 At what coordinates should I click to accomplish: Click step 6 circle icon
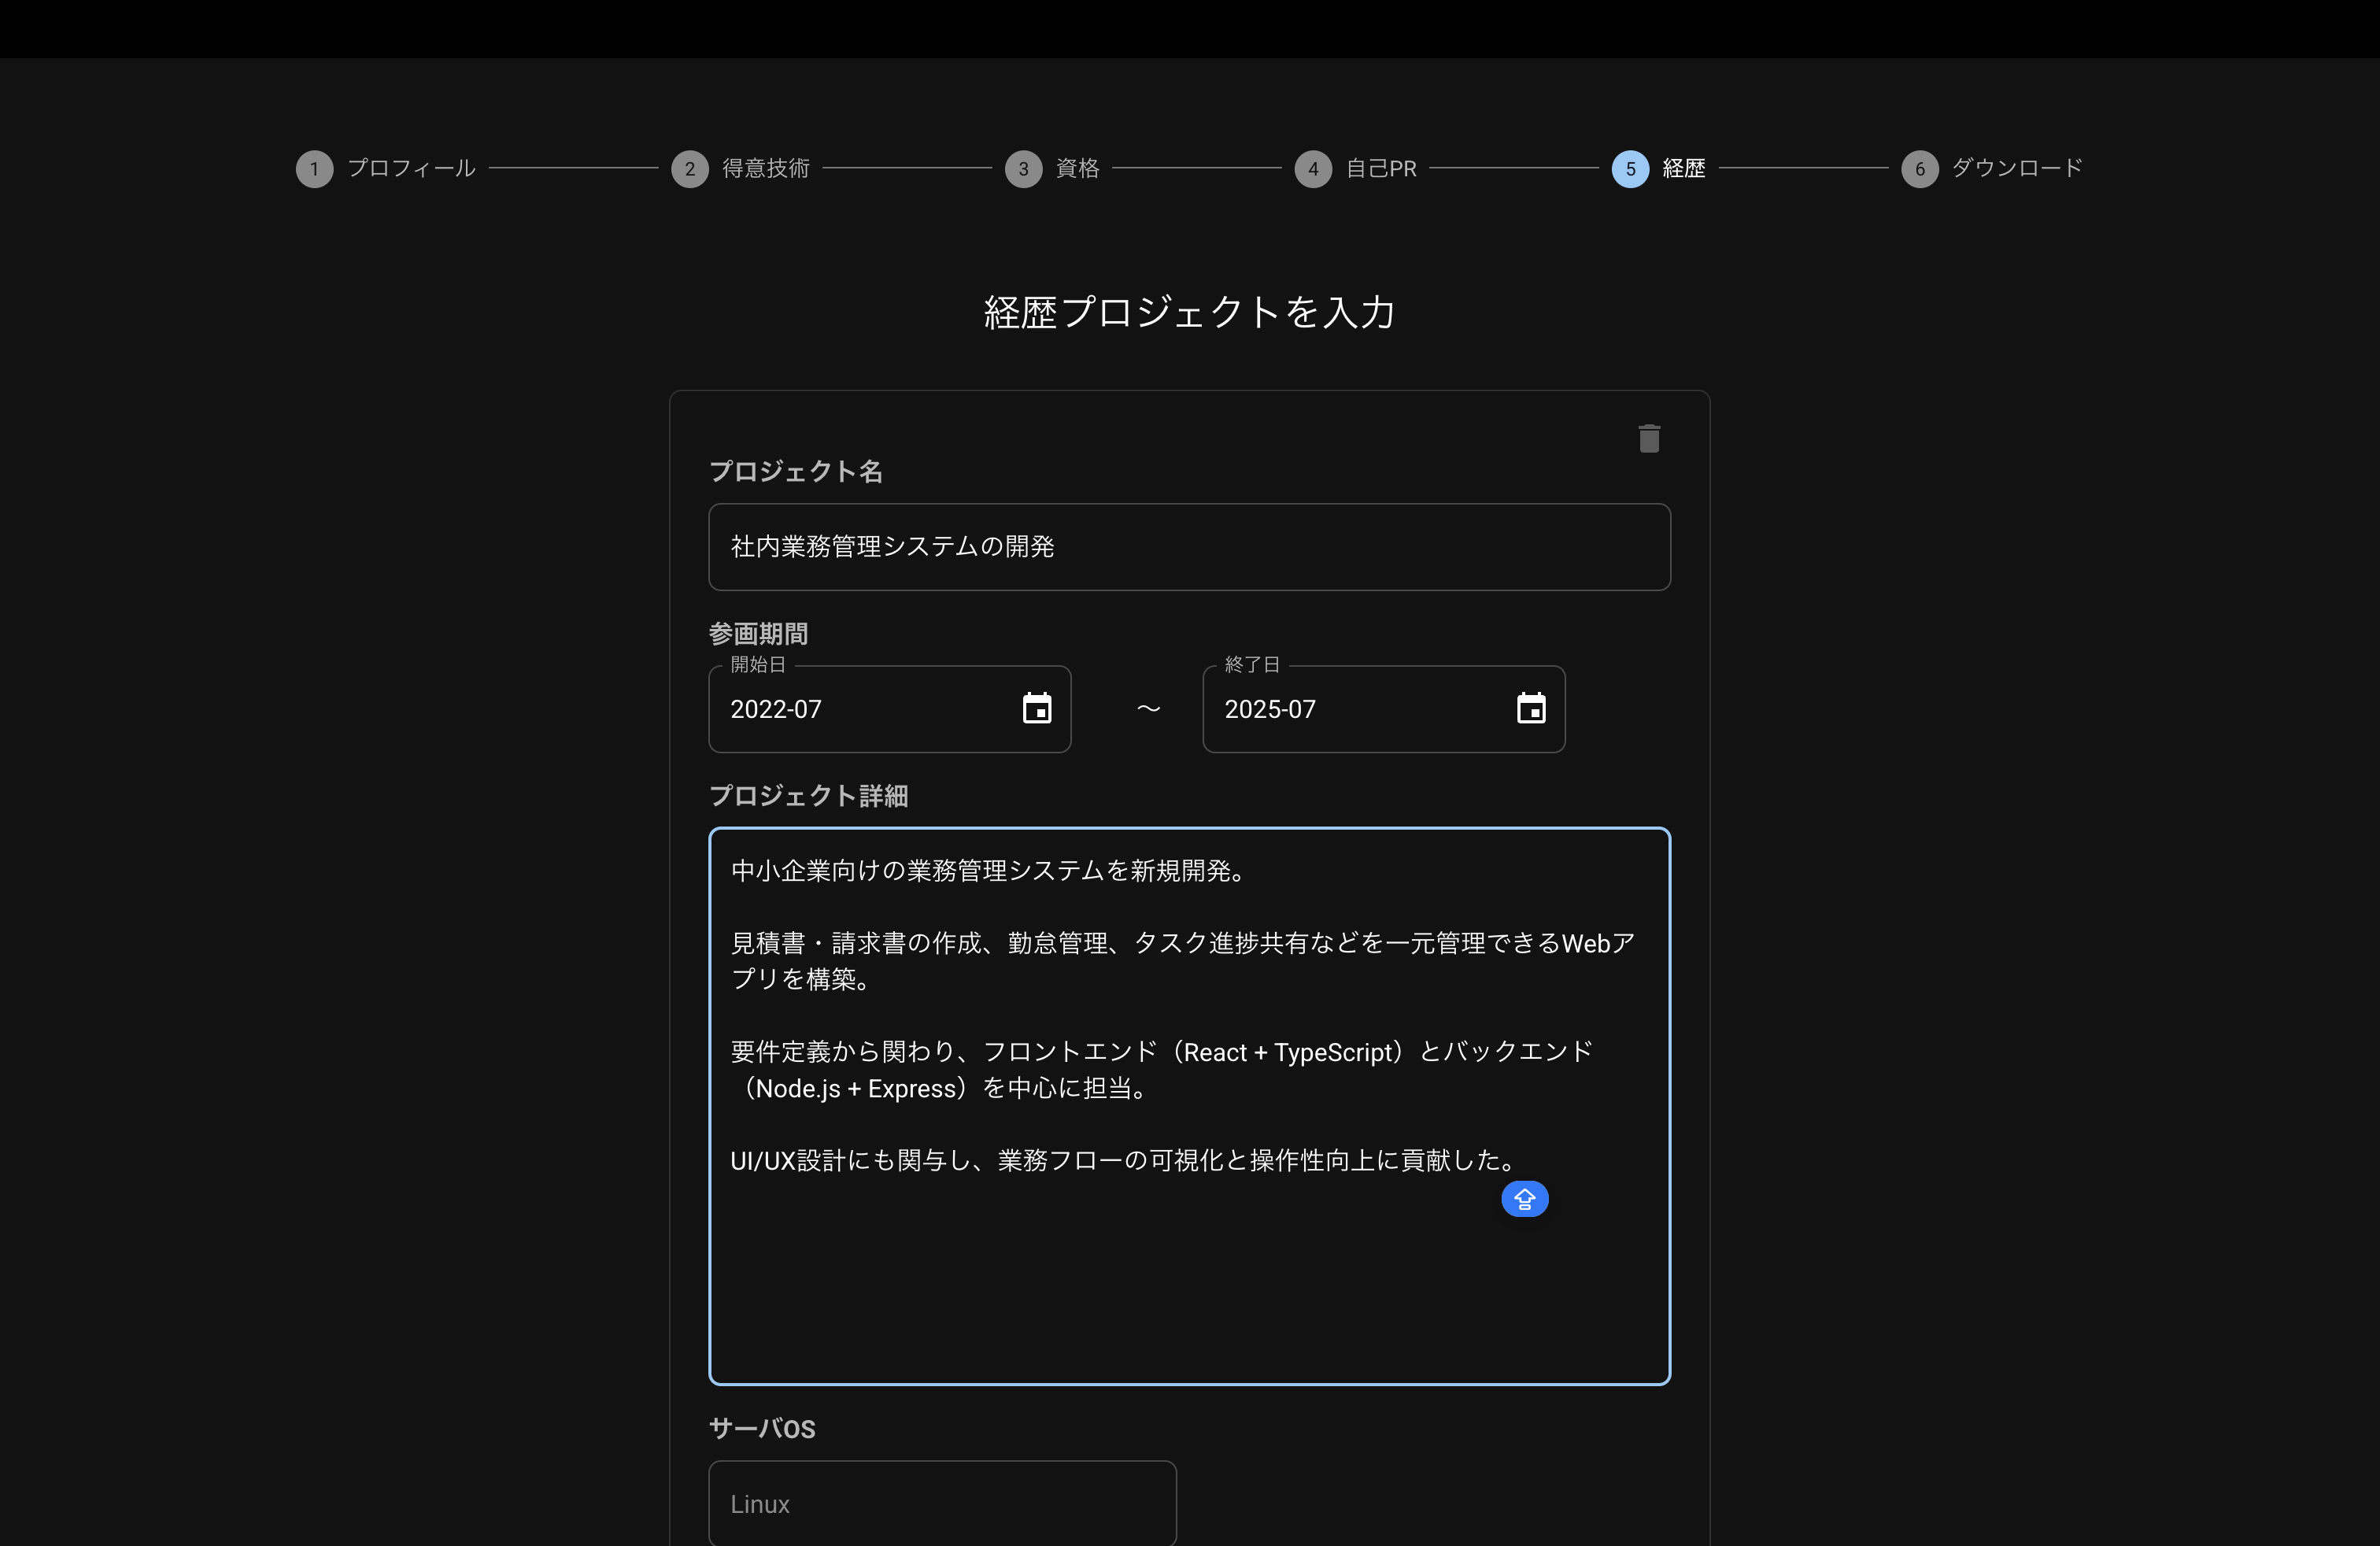(1919, 169)
